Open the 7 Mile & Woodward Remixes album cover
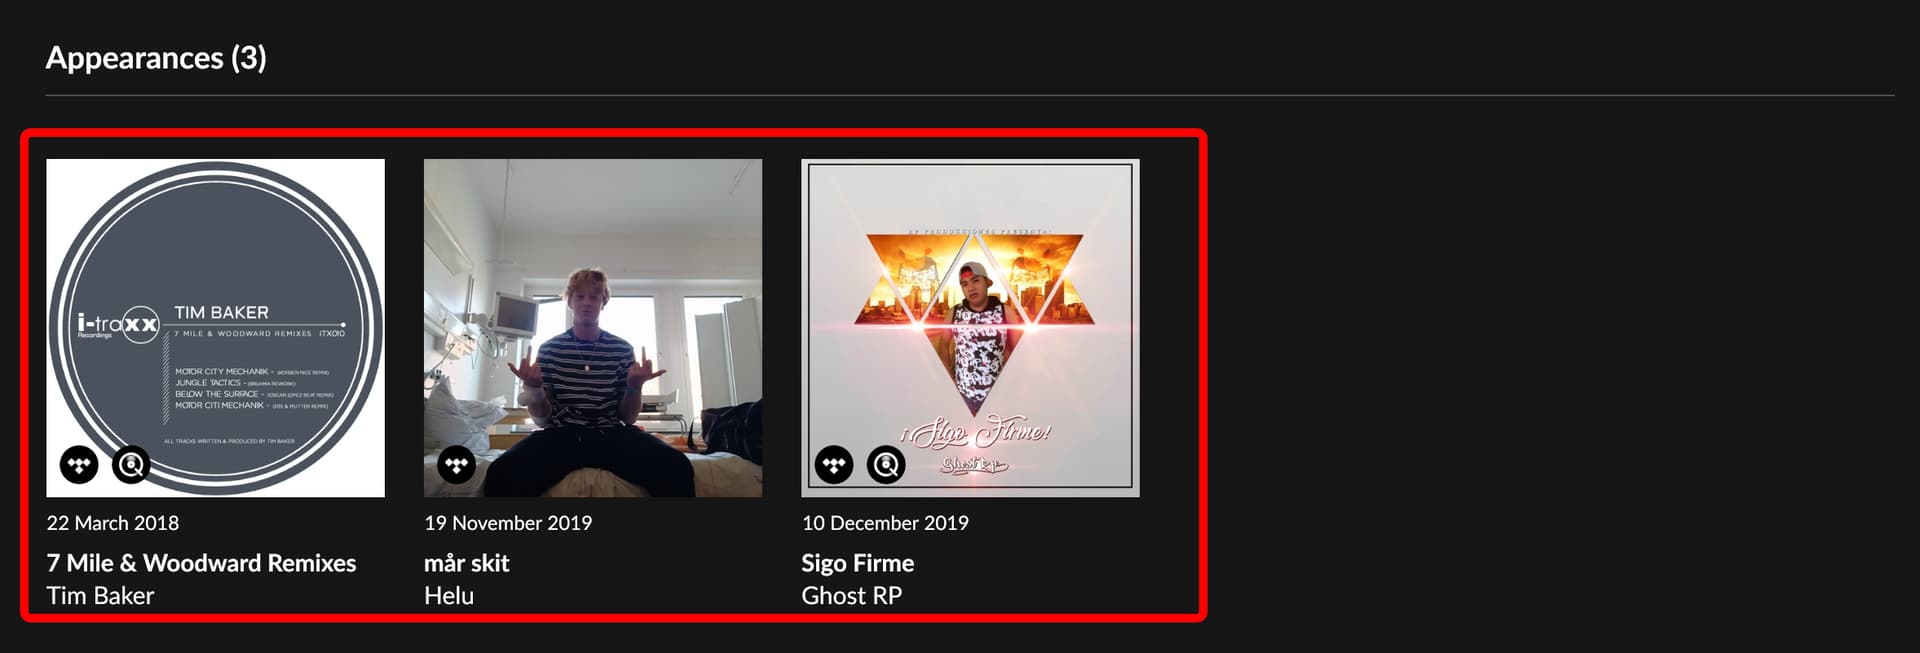Screen dimensions: 1920x653 point(215,328)
